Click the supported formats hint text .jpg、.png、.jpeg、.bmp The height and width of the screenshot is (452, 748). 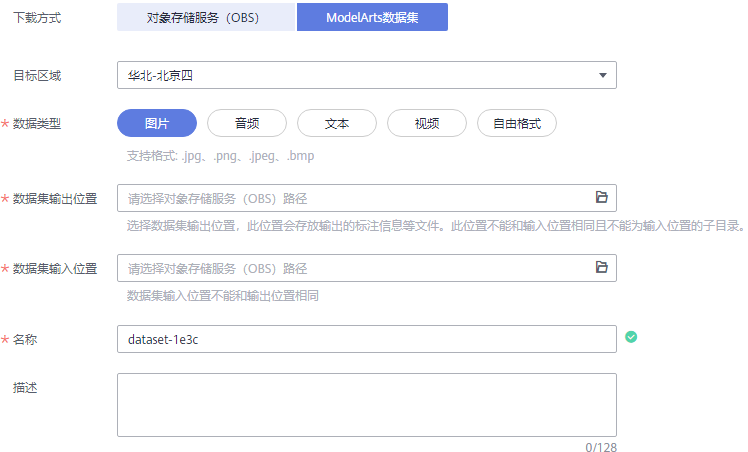[220, 156]
